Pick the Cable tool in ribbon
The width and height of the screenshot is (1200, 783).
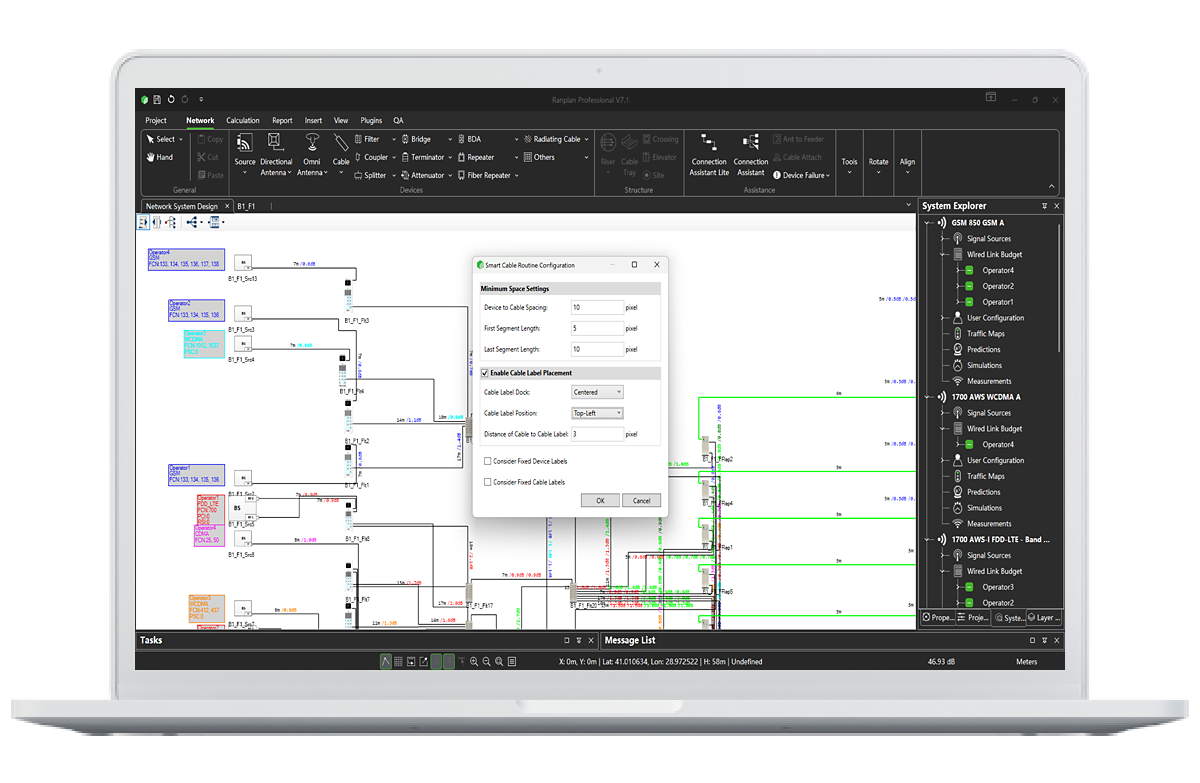point(341,150)
